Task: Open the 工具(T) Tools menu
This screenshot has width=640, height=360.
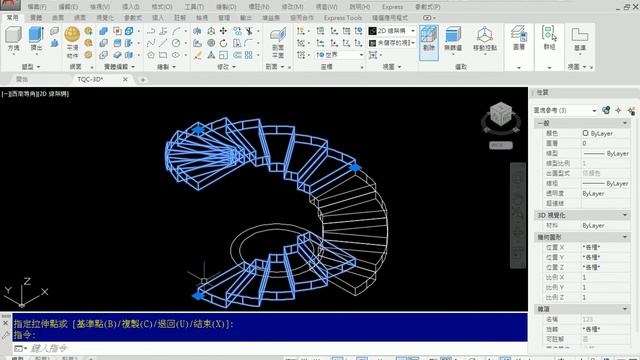Action: 194,7
